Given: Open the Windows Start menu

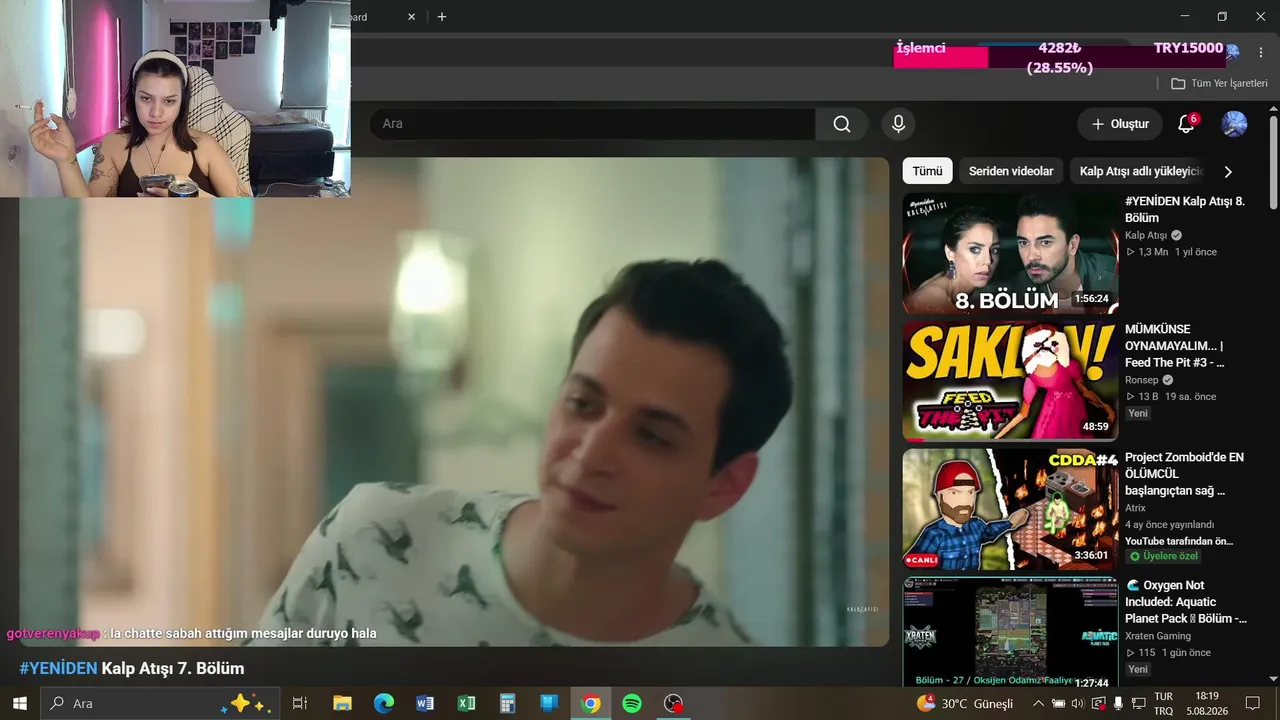Looking at the screenshot, I should (19, 703).
